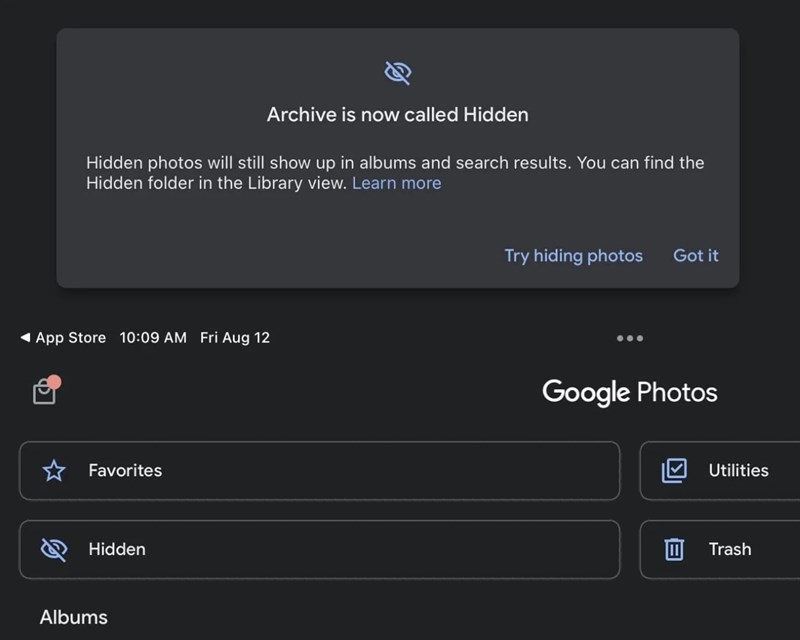Image resolution: width=800 pixels, height=640 pixels.
Task: Tap the red notification dot badge
Action: pos(54,382)
